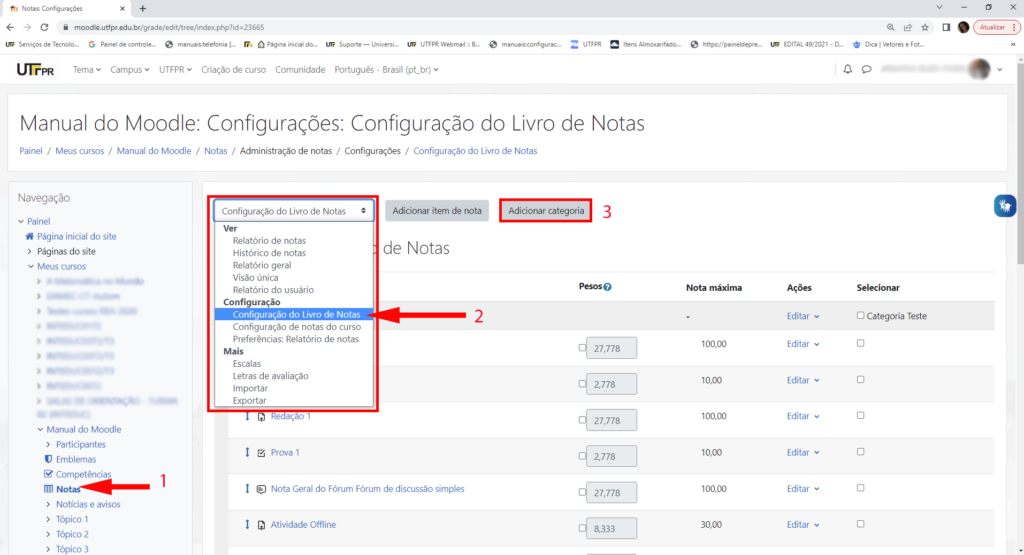The height and width of the screenshot is (555, 1024).
Task: Open the Editar dropdown in Redação 1 row
Action: pyautogui.click(x=803, y=416)
